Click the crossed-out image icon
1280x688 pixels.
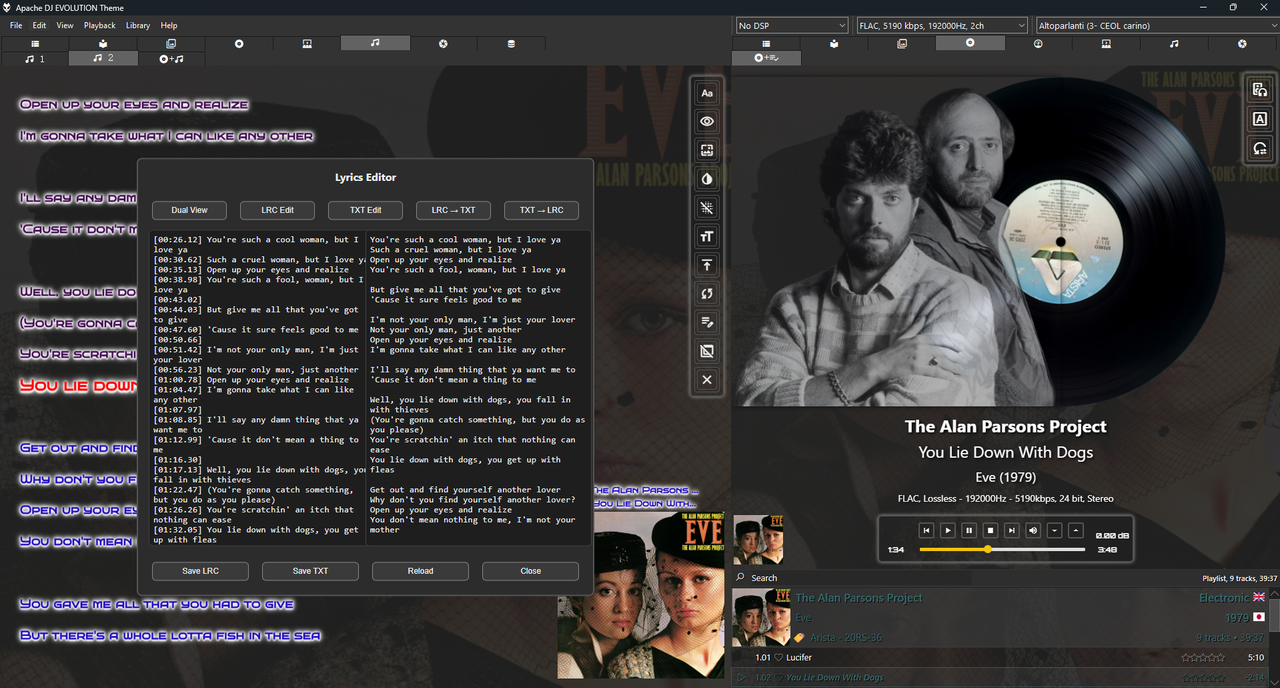tap(707, 351)
